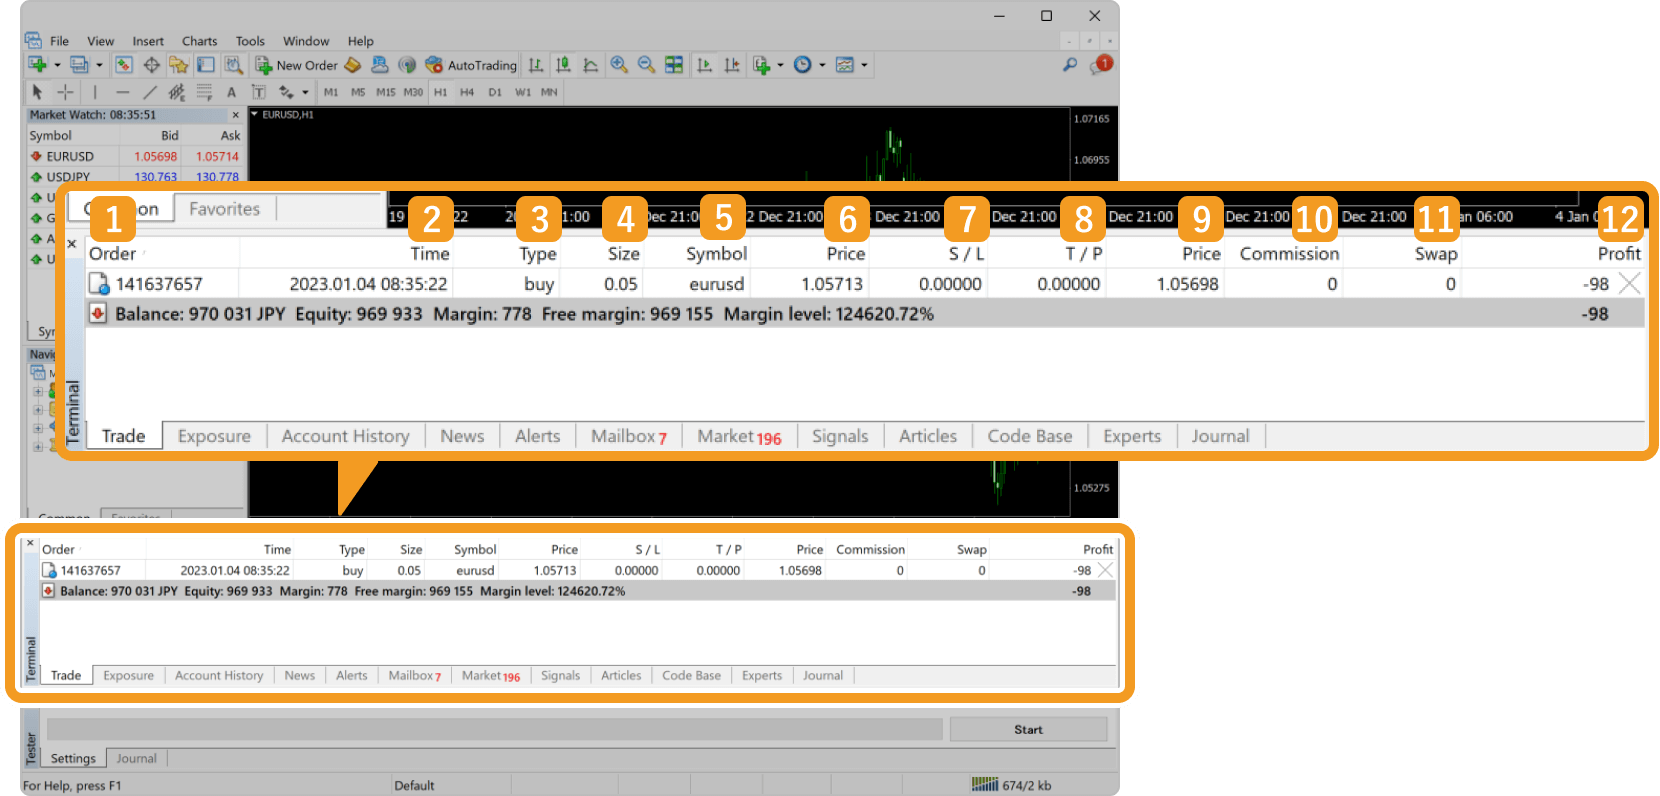This screenshot has width=1660, height=796.
Task: Close the Market Watch panel
Action: pos(236,115)
